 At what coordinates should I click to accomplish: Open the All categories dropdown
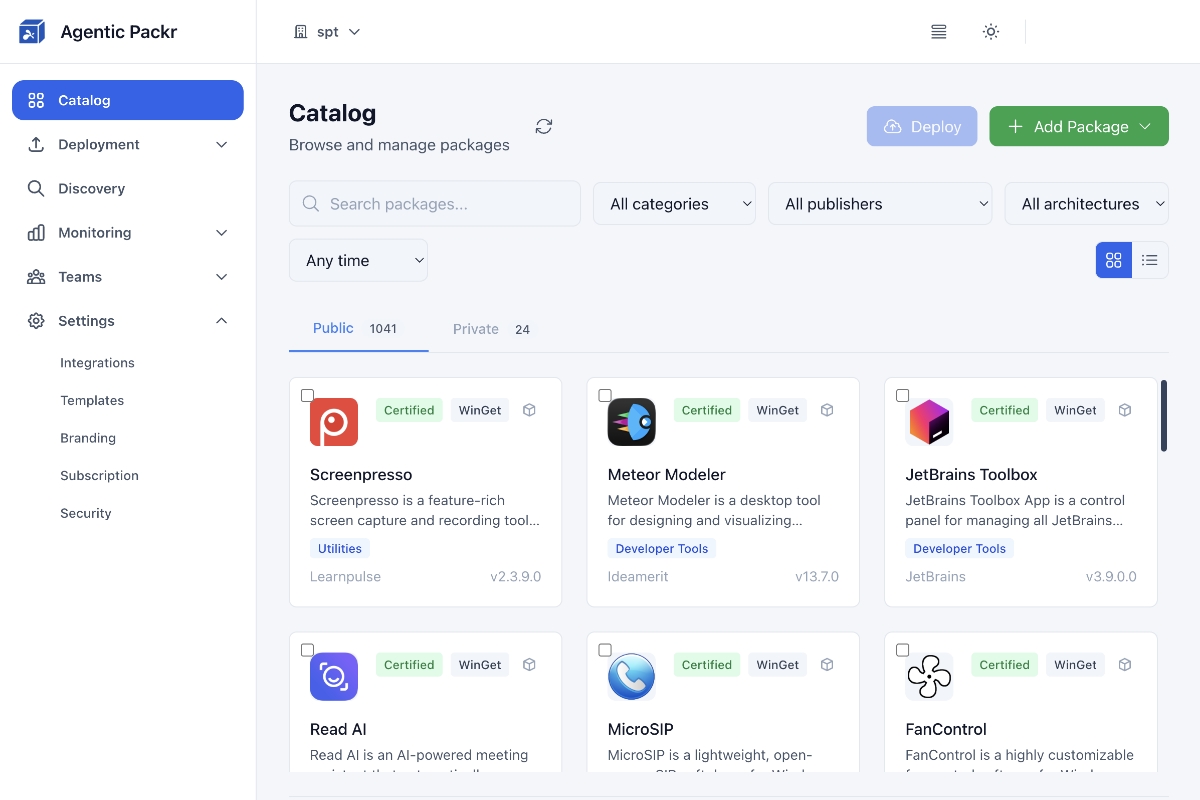click(675, 204)
